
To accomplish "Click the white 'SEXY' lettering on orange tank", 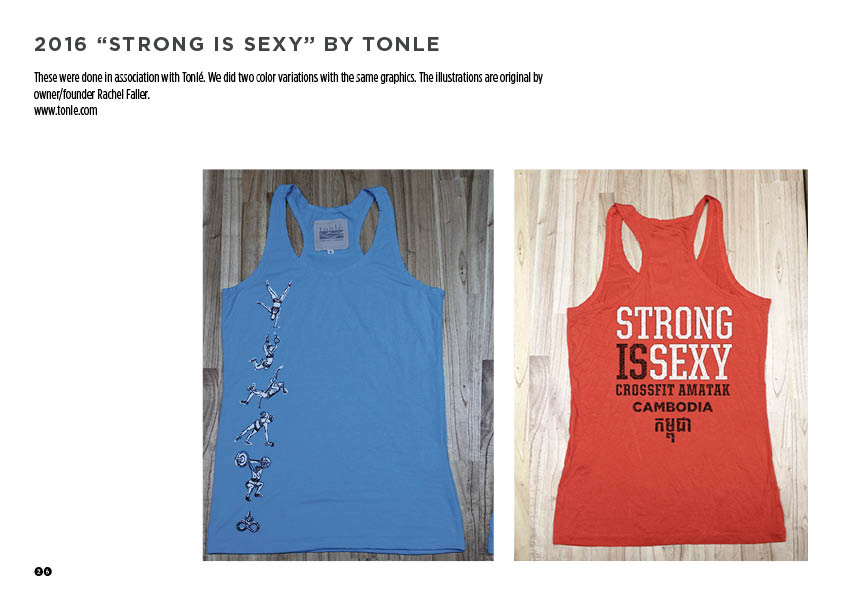I will click(690, 361).
